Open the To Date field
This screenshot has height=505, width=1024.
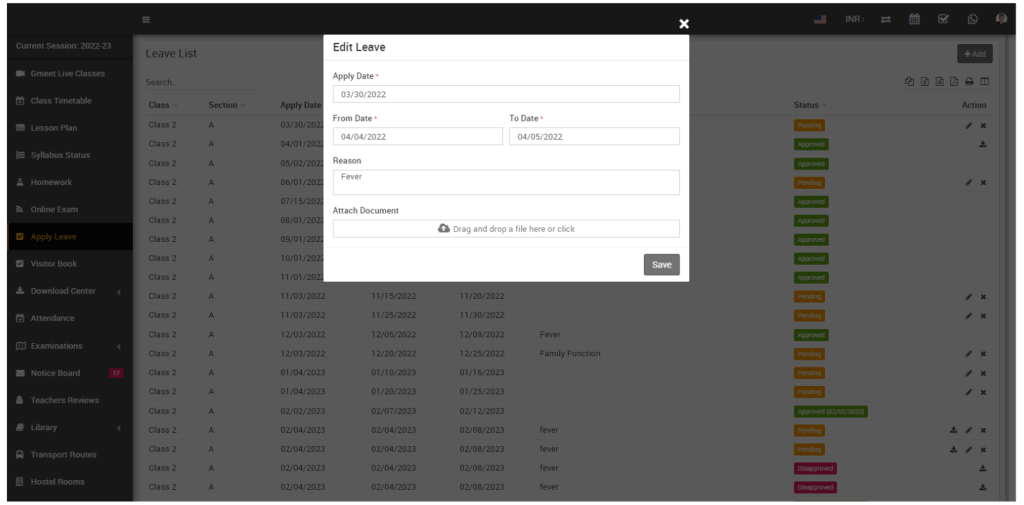pos(594,137)
